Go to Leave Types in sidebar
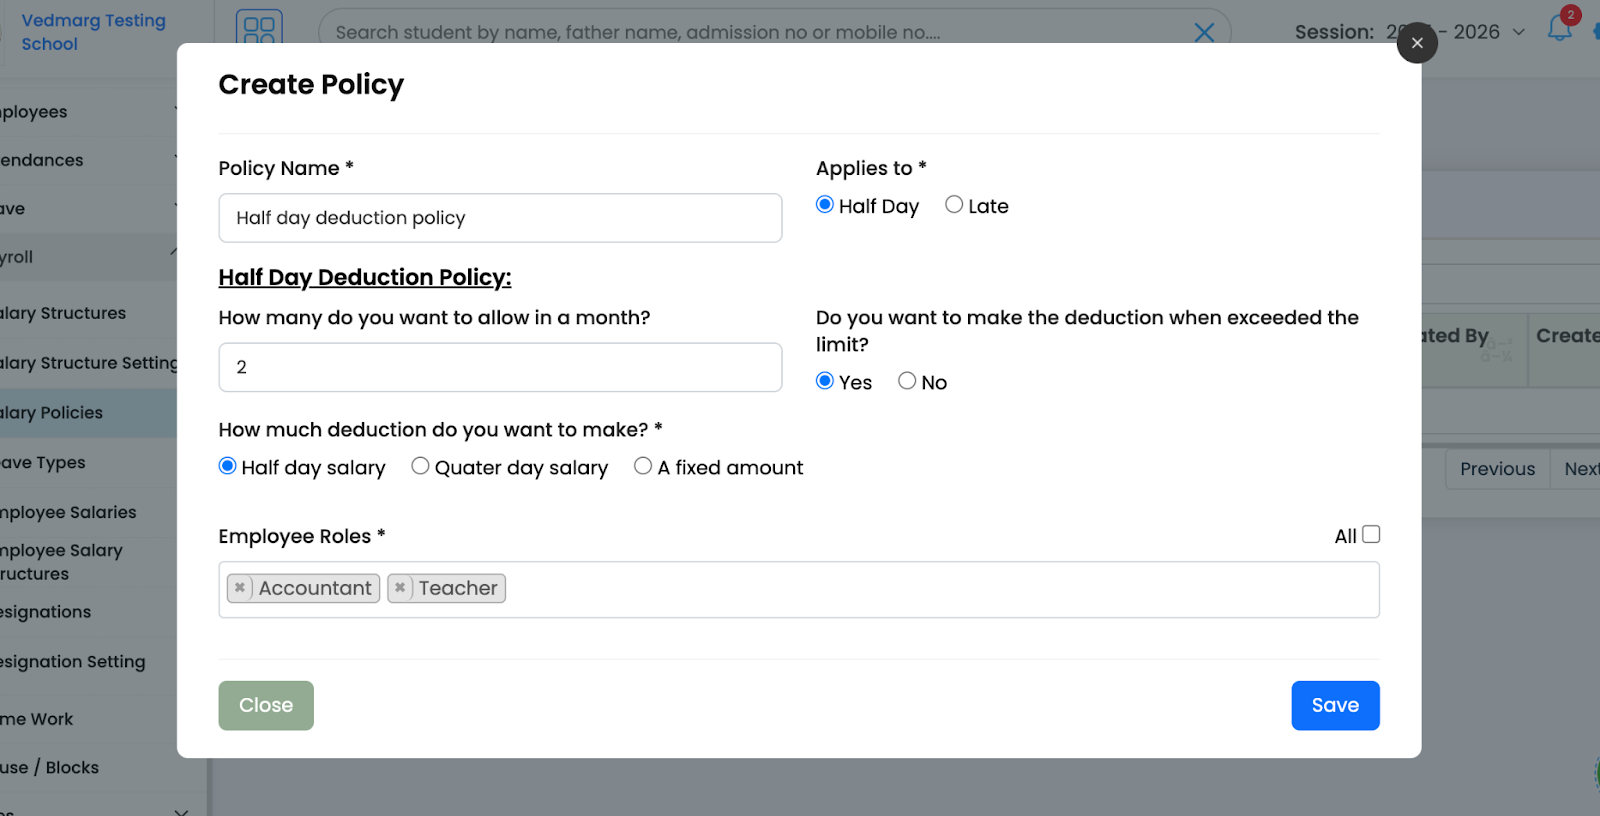 [x=45, y=462]
